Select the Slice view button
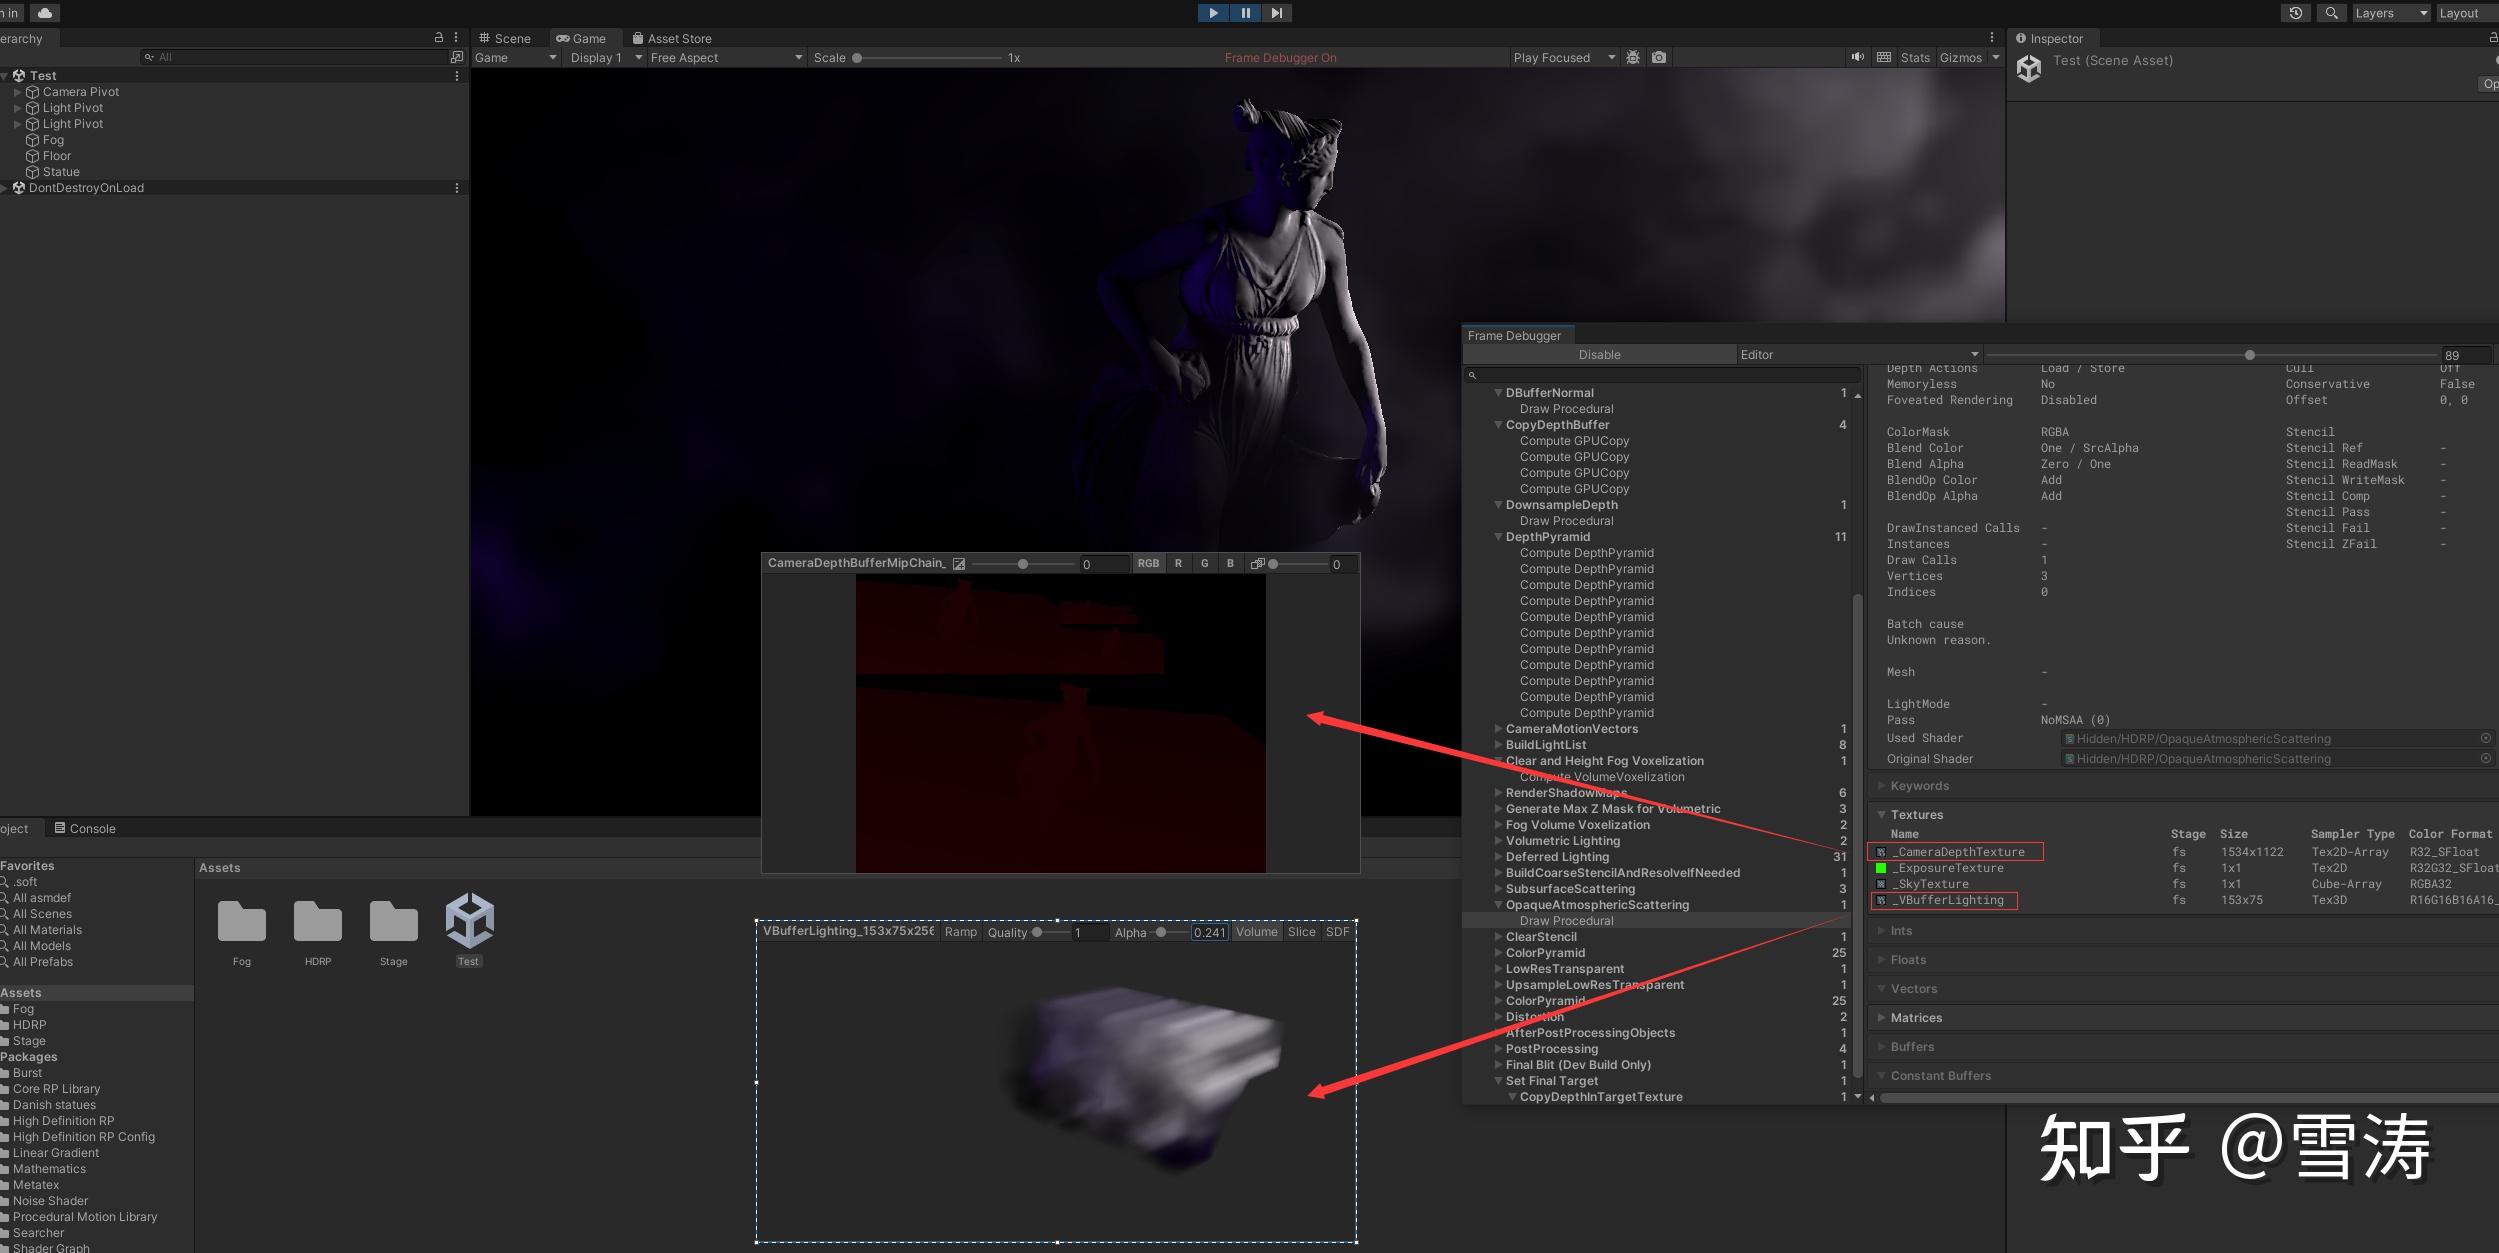This screenshot has width=2499, height=1253. pos(1301,932)
